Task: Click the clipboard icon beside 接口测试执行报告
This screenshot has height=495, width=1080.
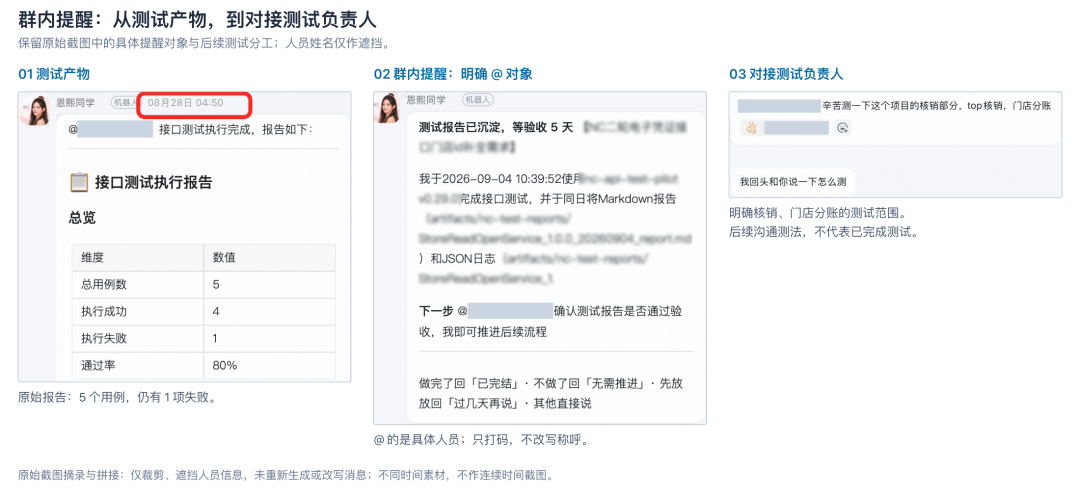Action: tap(79, 182)
